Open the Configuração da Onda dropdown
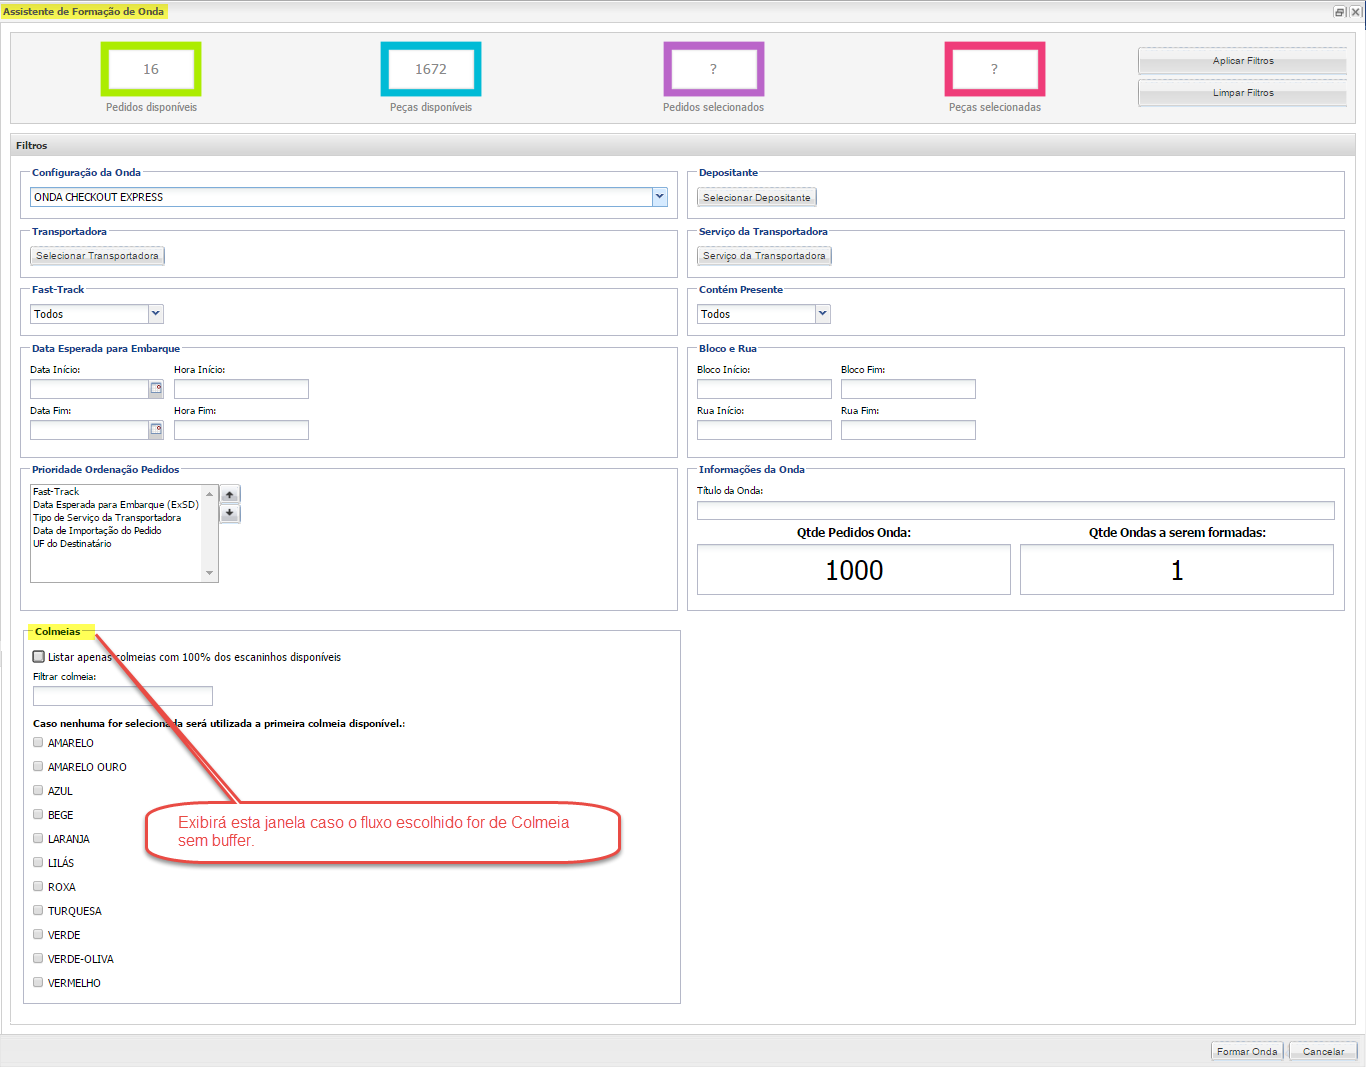The width and height of the screenshot is (1370, 1074). (x=660, y=197)
